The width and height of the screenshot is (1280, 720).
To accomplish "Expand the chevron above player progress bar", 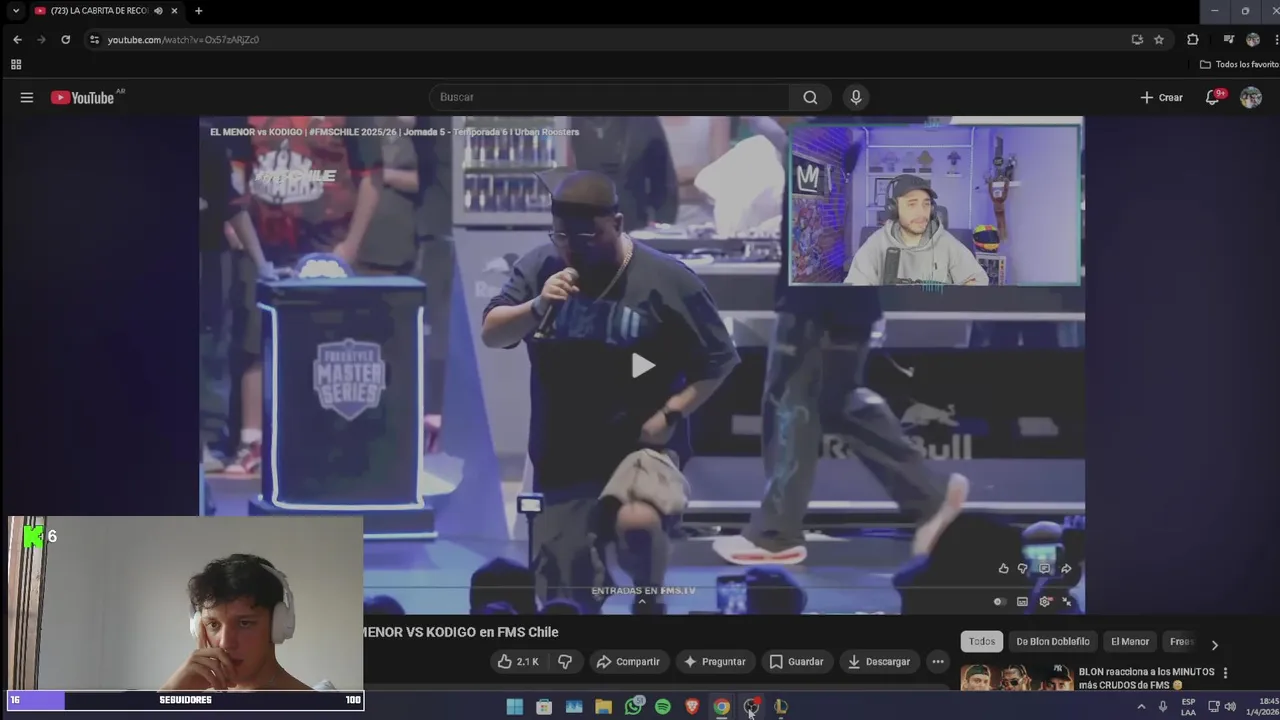I will 642,601.
